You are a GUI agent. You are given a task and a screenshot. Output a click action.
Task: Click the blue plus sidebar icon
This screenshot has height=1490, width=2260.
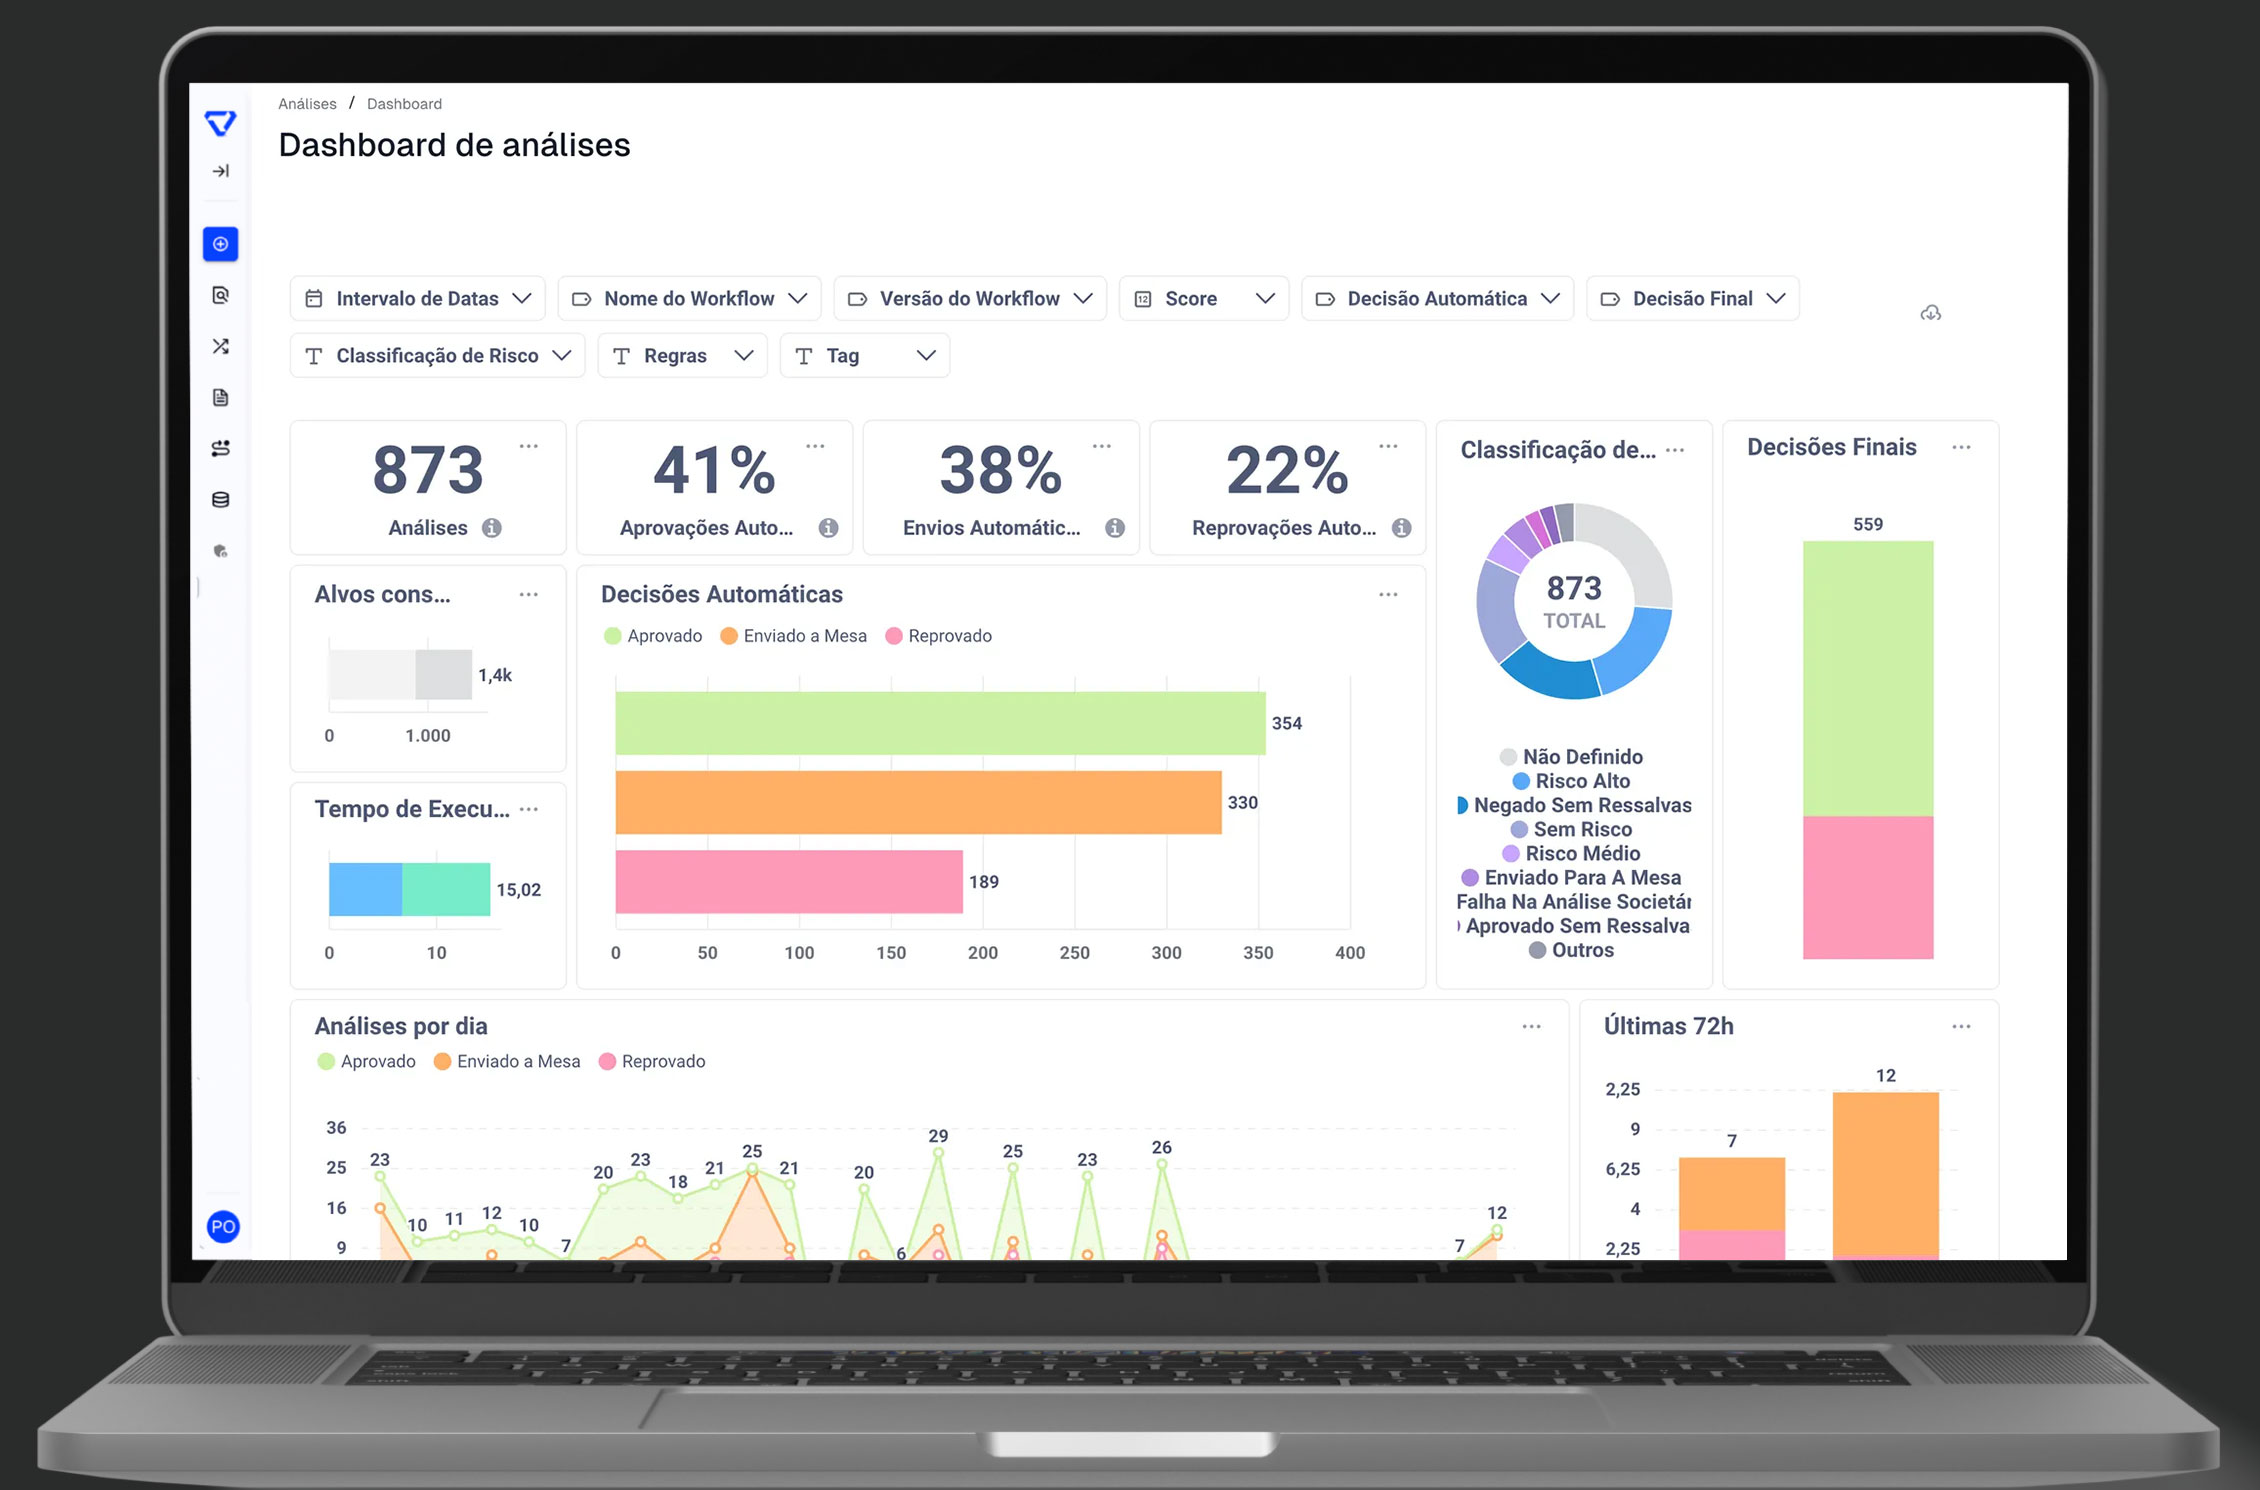click(221, 244)
